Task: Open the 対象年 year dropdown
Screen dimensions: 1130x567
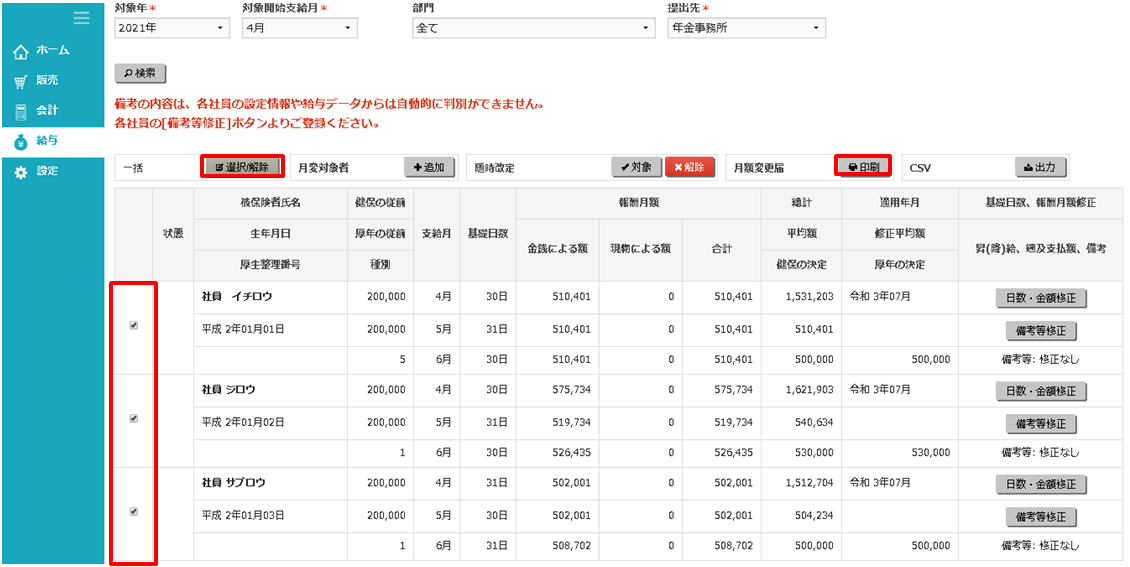Action: click(x=172, y=28)
